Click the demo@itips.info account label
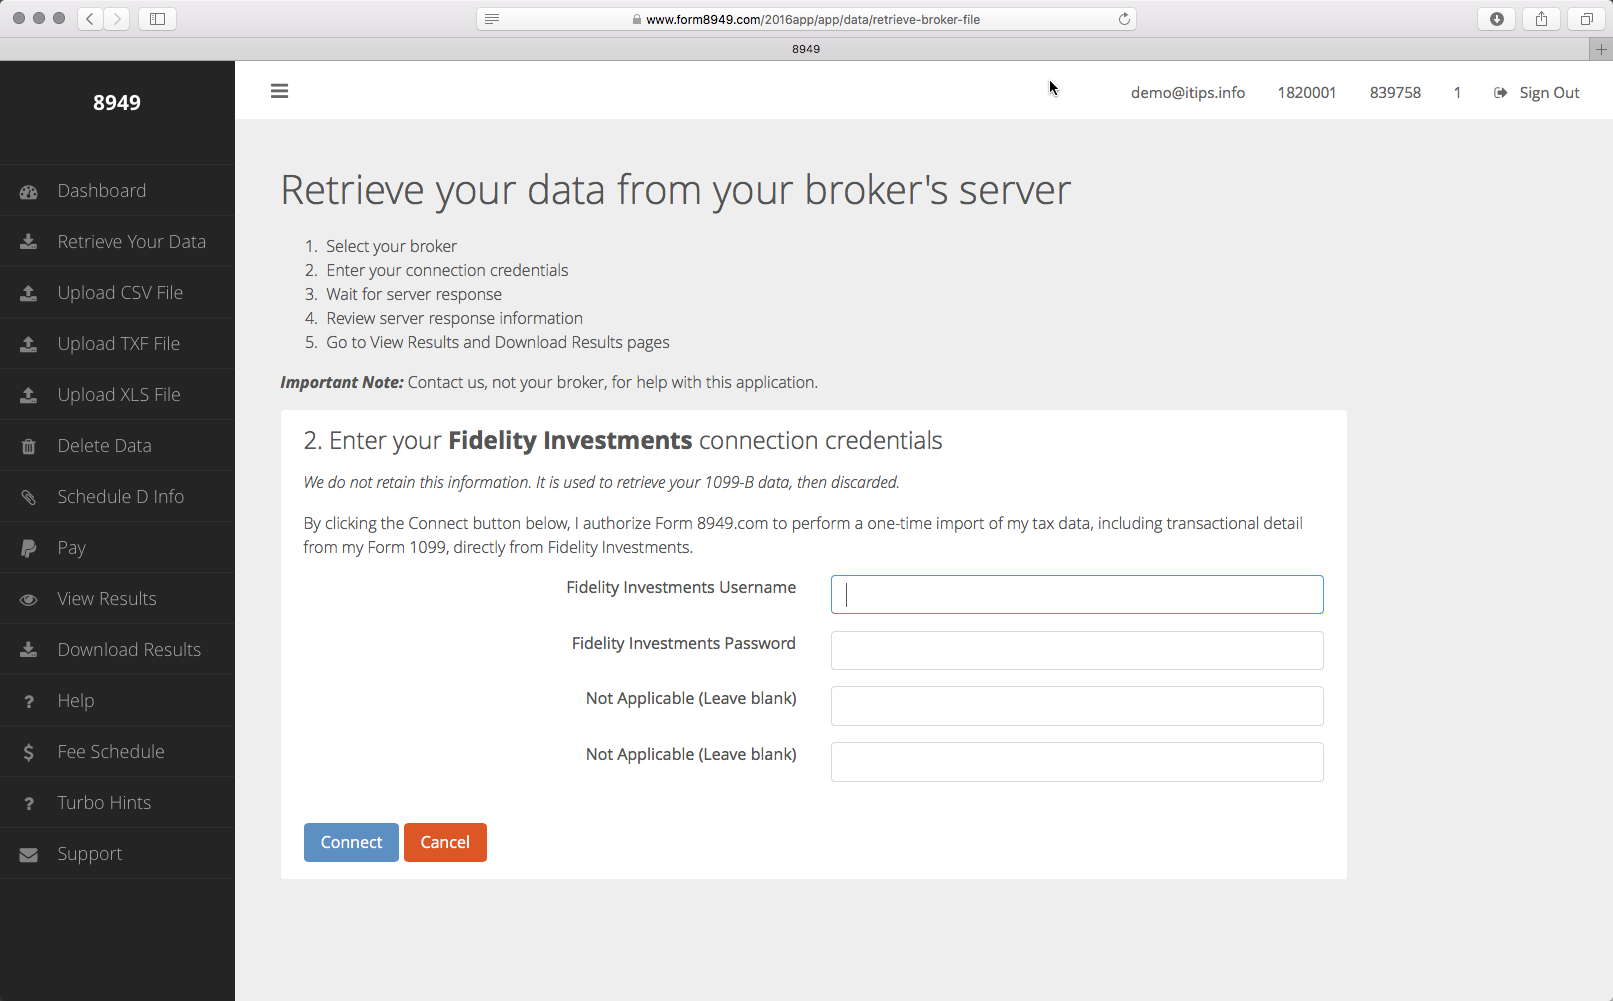The image size is (1613, 1001). pyautogui.click(x=1188, y=92)
